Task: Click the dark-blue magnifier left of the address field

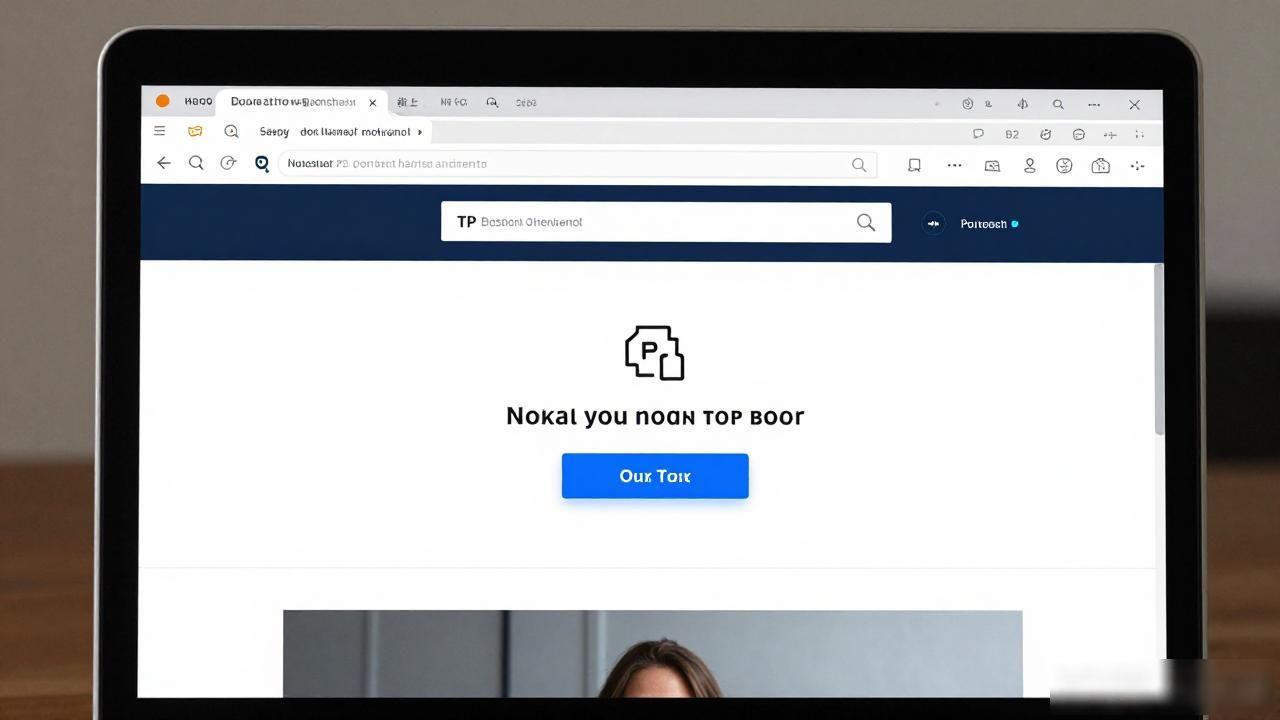Action: pyautogui.click(x=262, y=164)
